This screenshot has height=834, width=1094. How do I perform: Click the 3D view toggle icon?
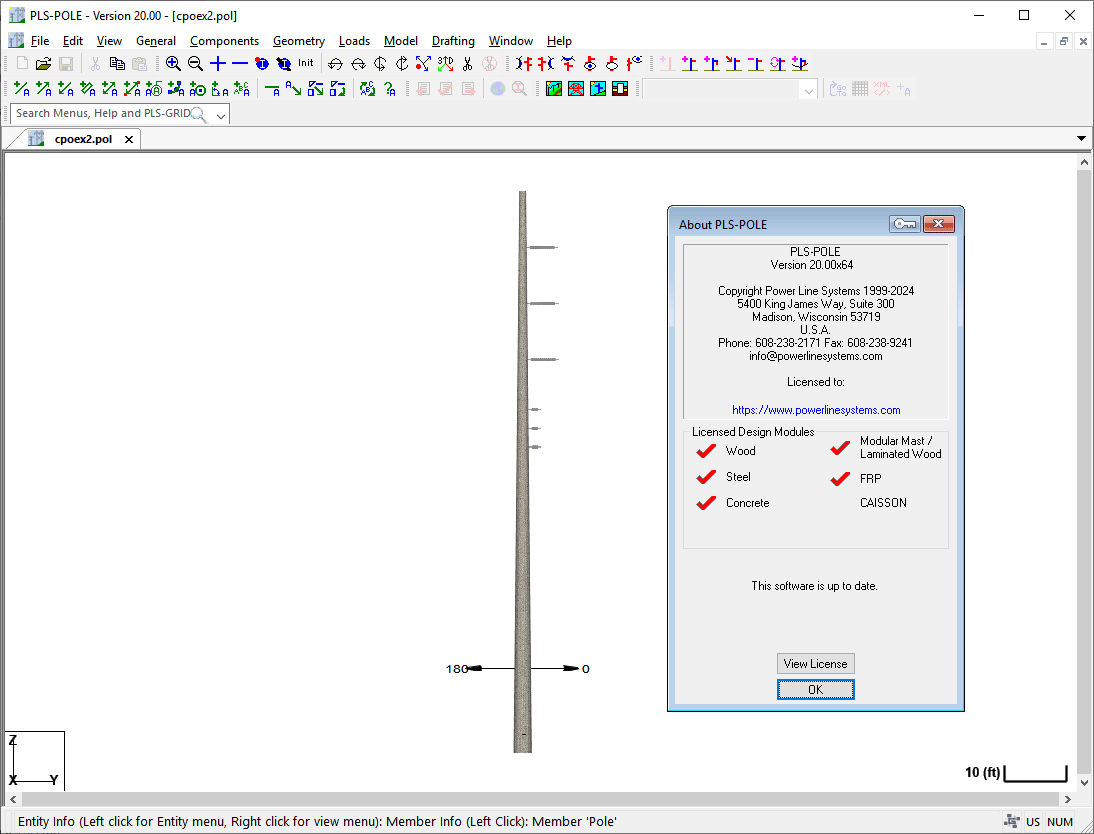point(445,64)
